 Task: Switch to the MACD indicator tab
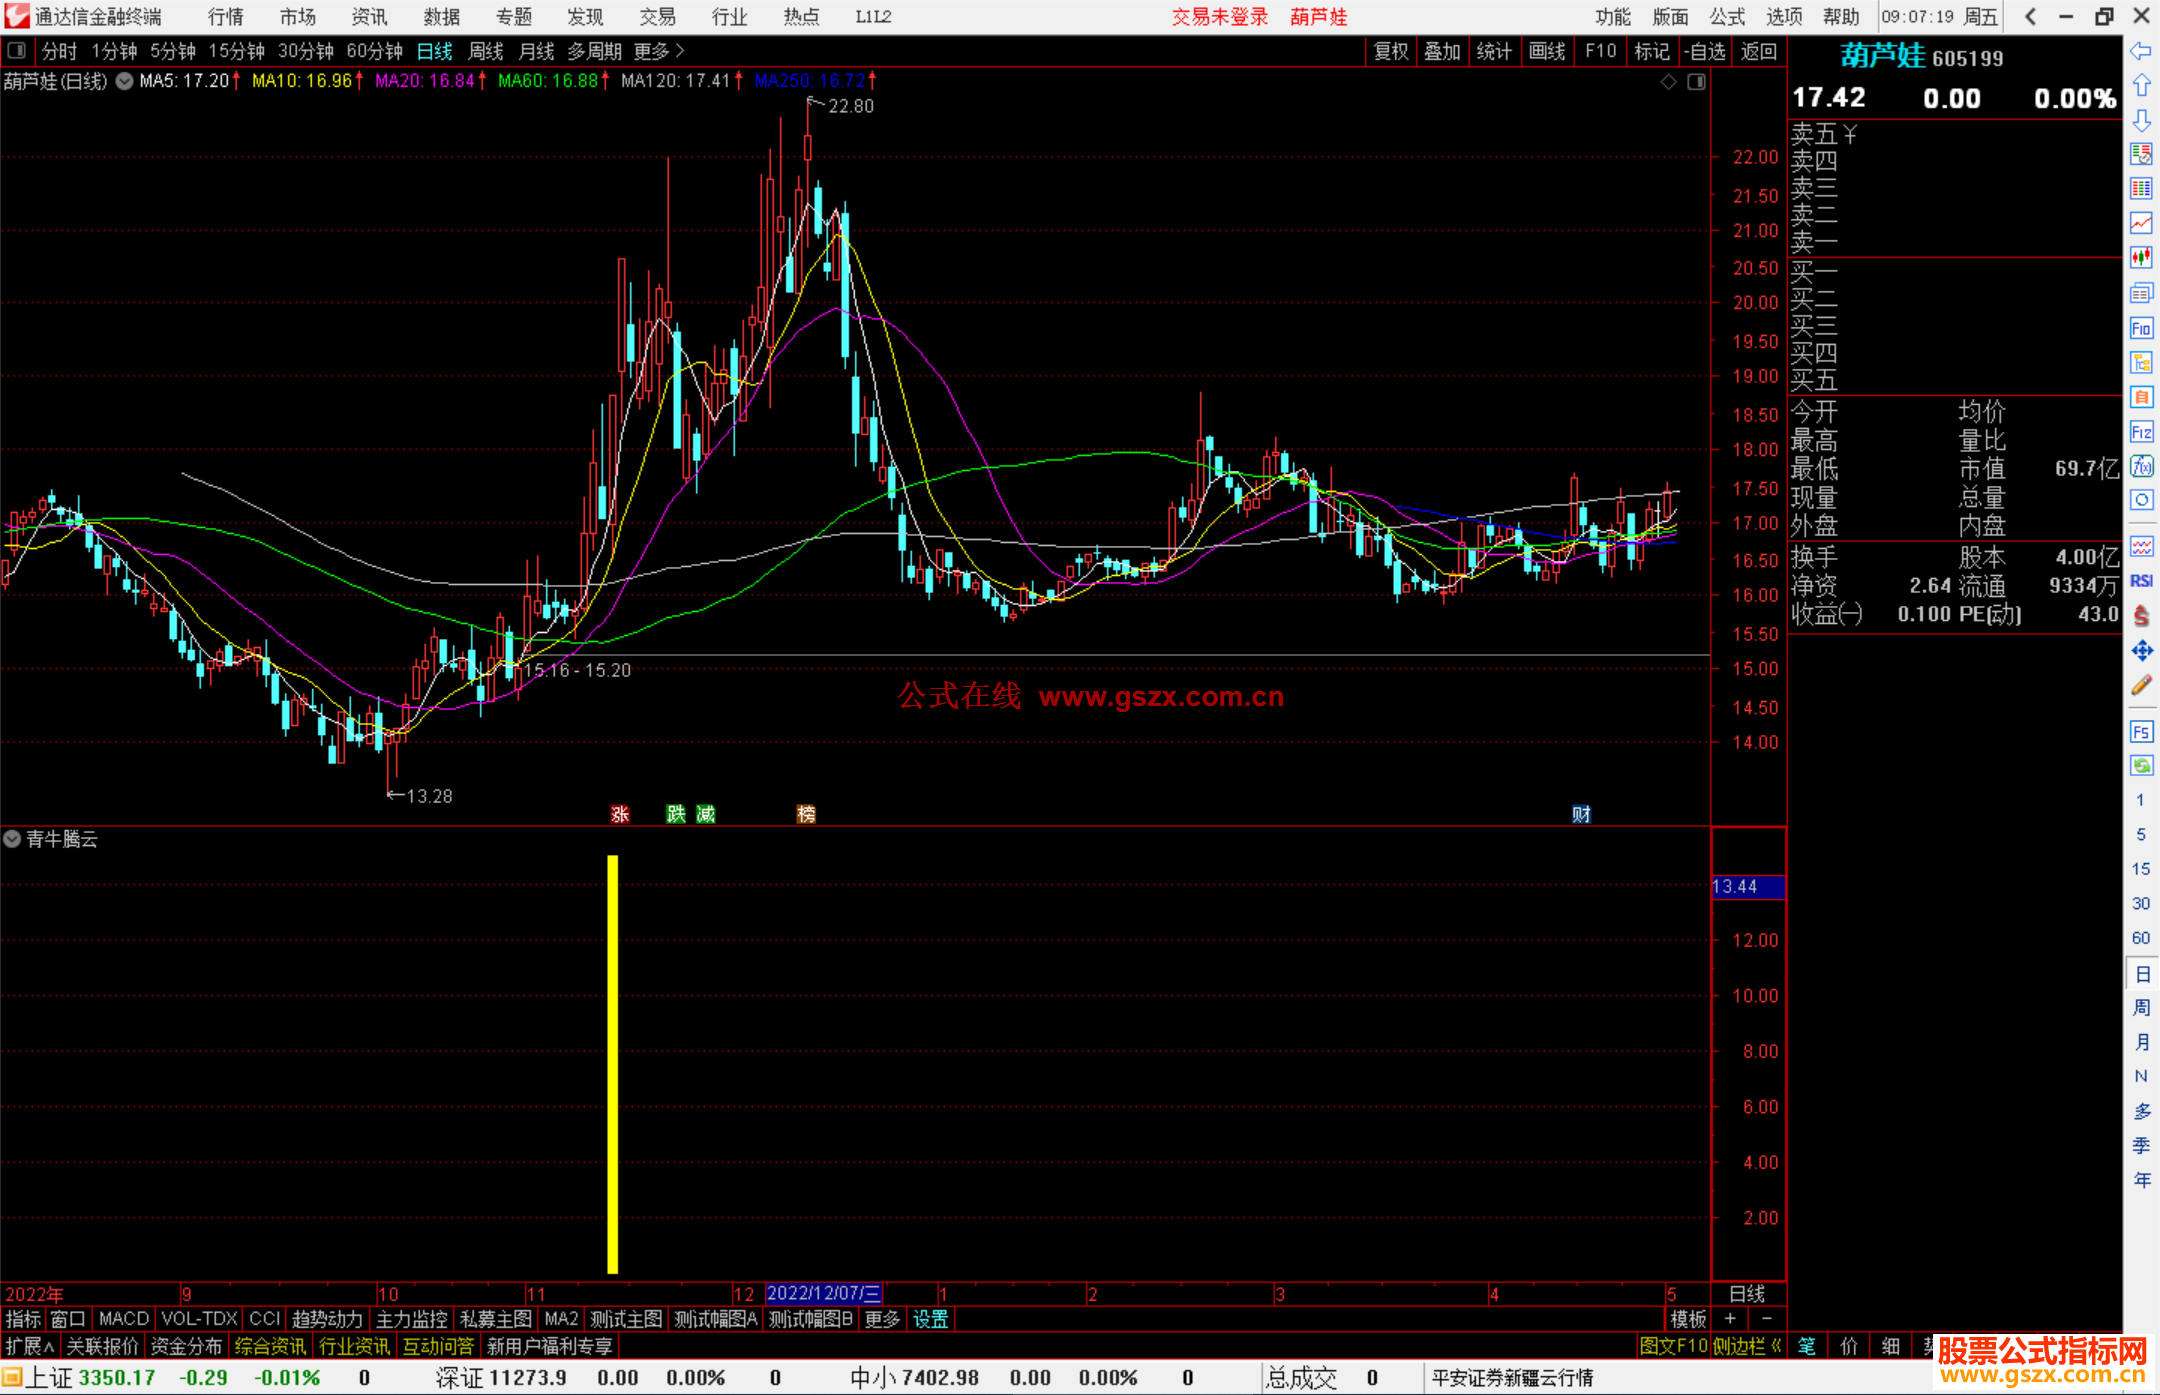point(124,1319)
